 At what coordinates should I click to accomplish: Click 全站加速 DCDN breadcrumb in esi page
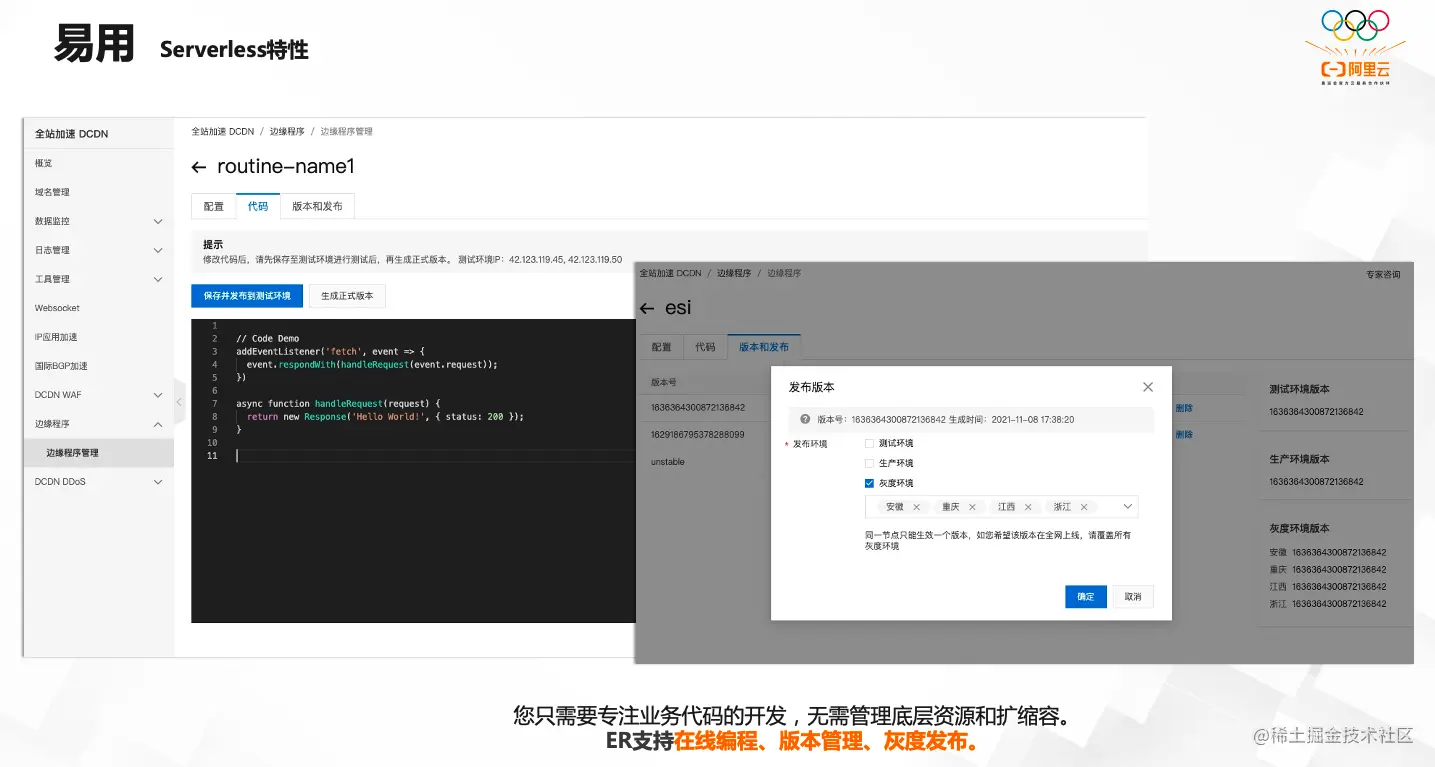(670, 273)
